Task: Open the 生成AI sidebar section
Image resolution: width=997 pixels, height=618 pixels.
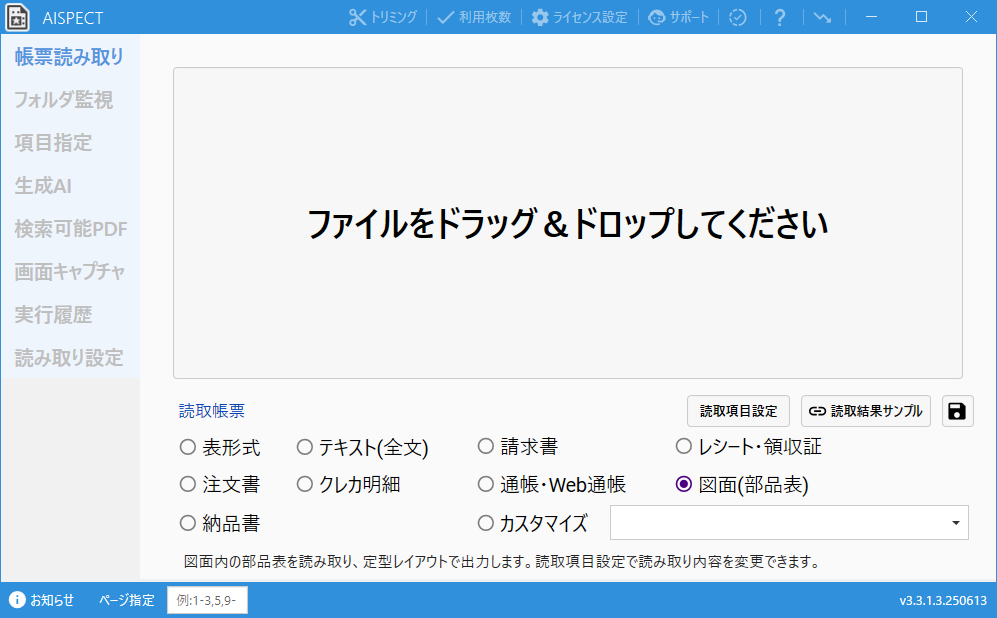Action: 43,186
